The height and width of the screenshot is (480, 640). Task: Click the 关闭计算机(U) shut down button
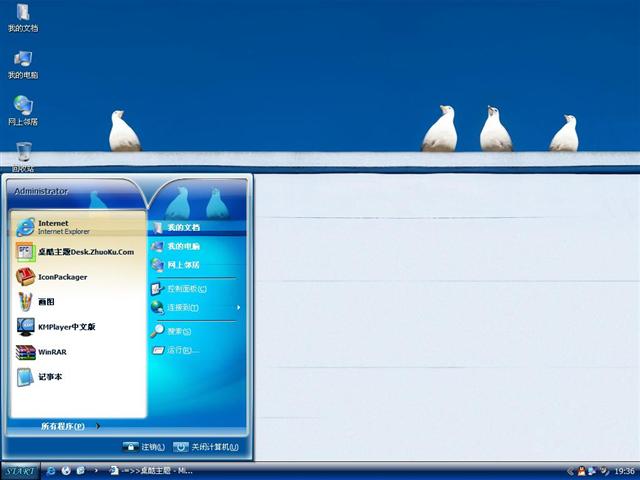pyautogui.click(x=207, y=447)
